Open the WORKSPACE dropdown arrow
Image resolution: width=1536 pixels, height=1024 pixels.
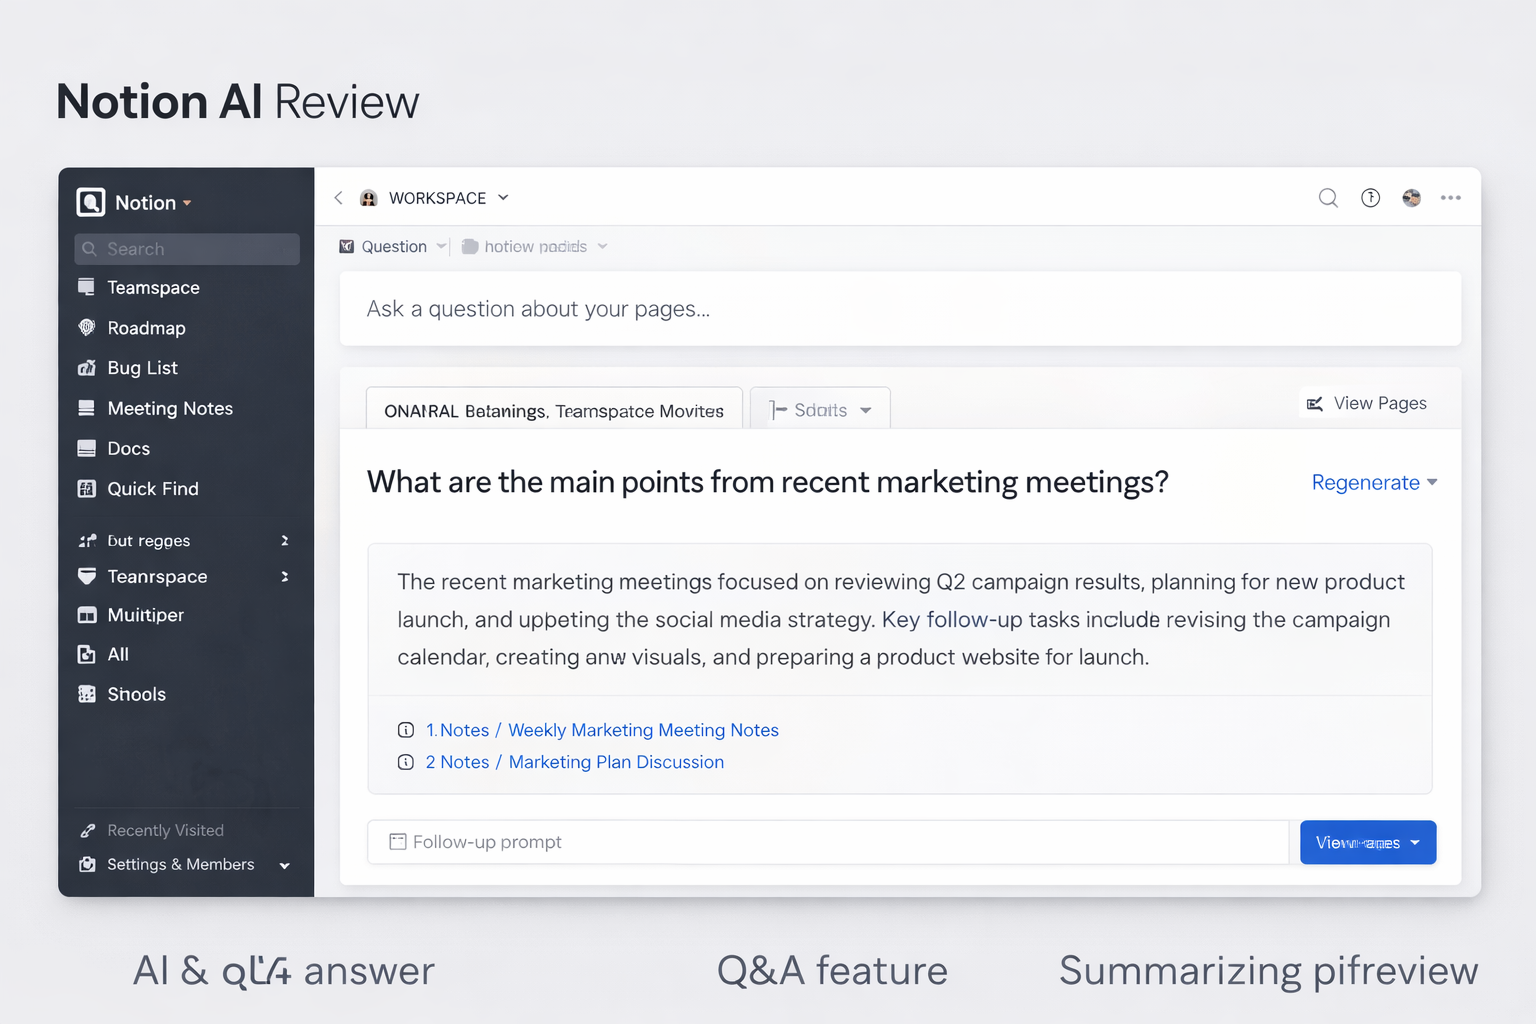pos(505,197)
